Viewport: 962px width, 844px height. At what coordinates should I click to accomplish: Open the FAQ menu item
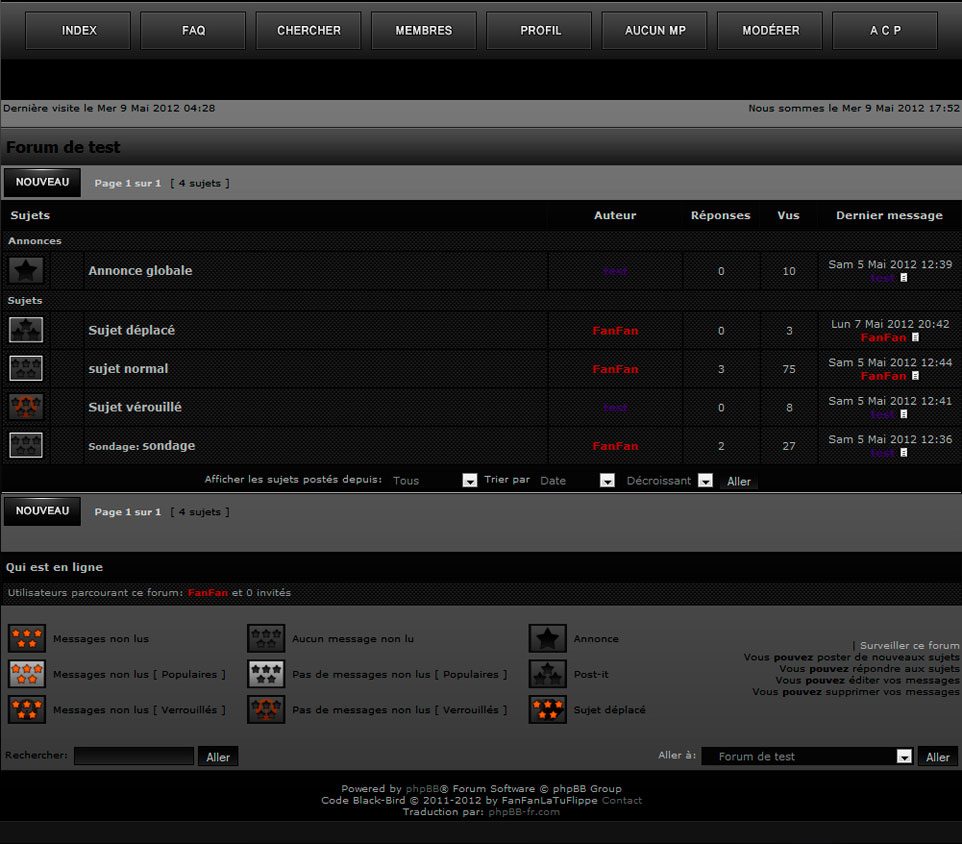[193, 31]
